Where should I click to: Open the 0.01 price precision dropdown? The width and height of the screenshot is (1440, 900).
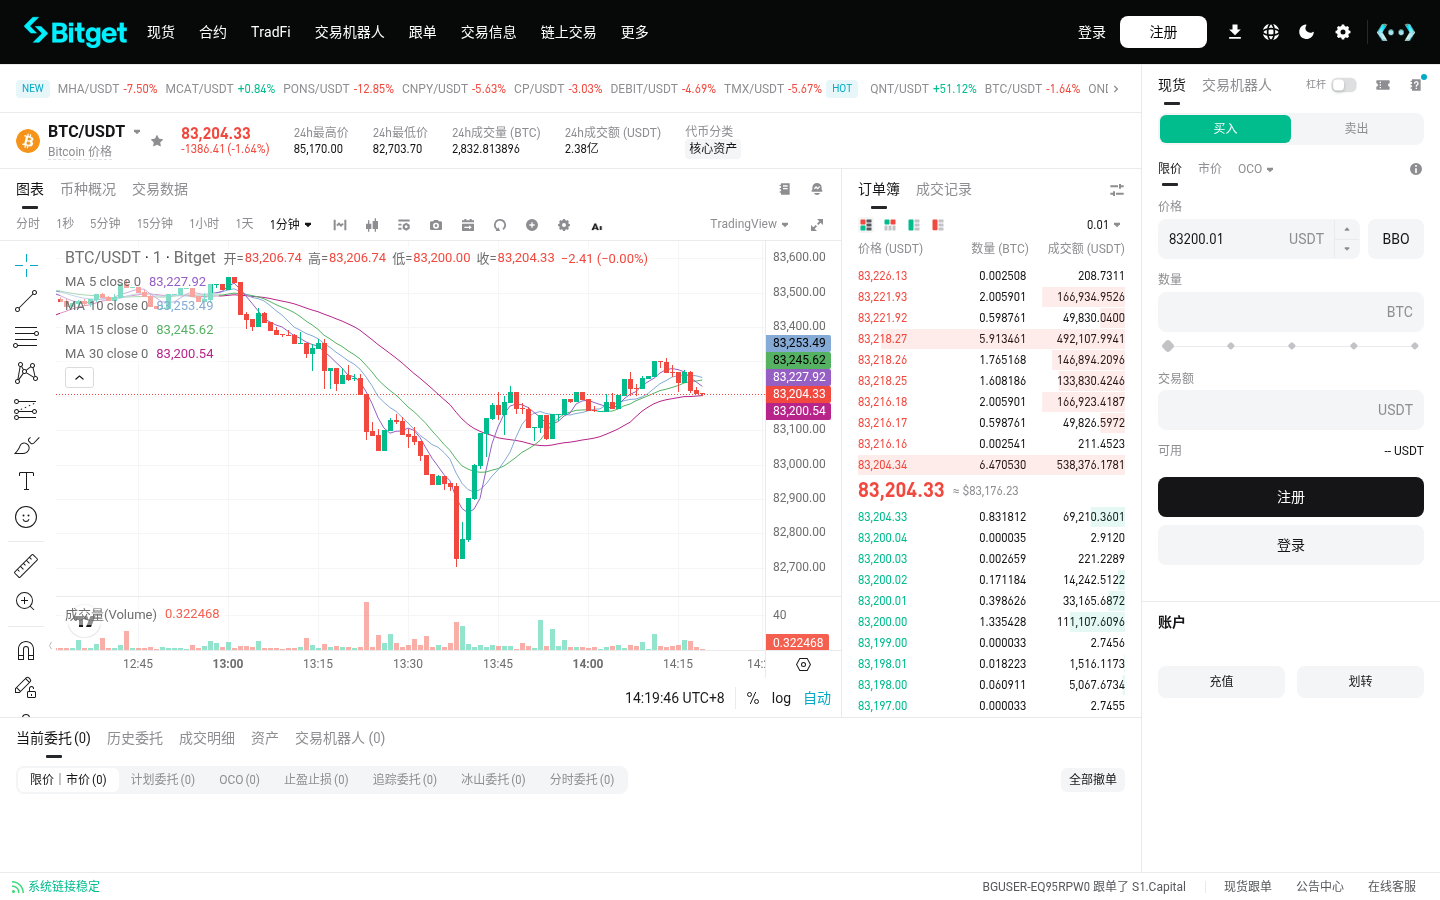point(1104,225)
